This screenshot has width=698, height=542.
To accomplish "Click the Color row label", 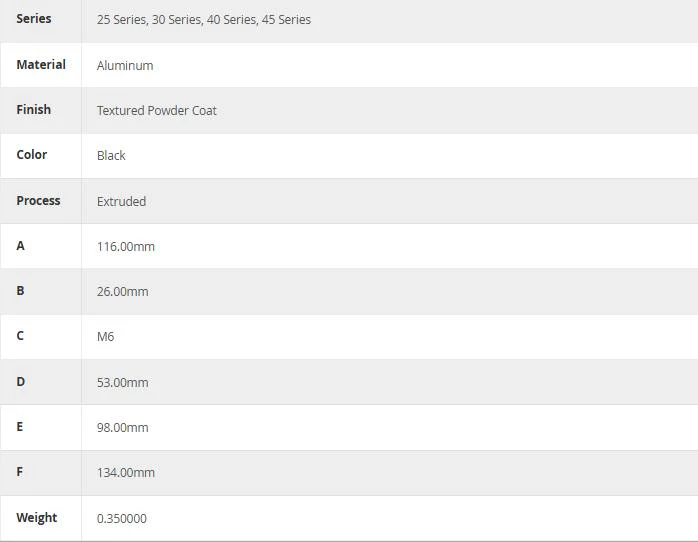I will click(32, 154).
